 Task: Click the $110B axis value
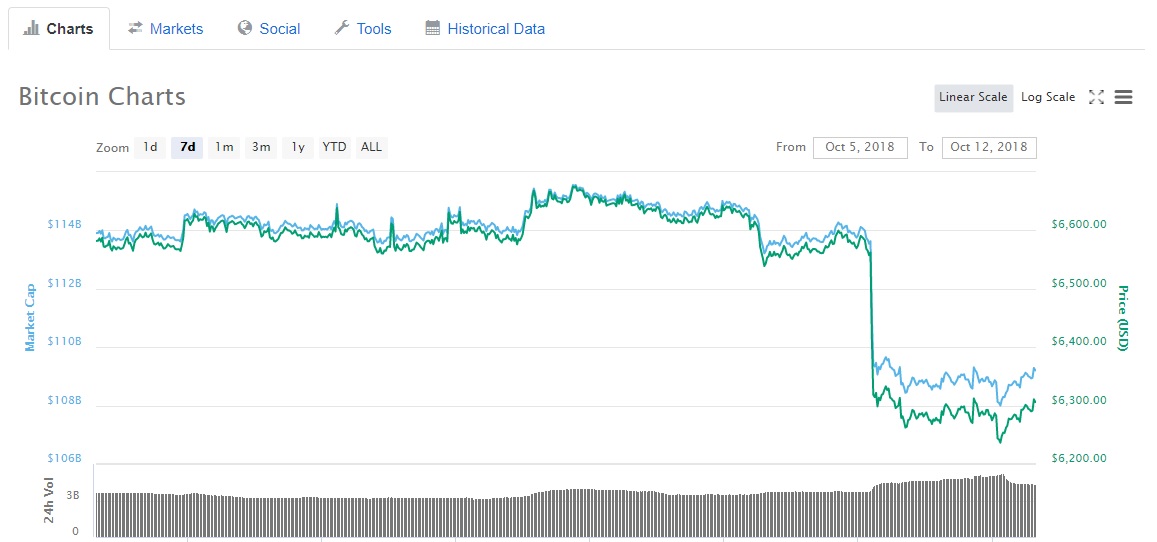click(x=64, y=341)
